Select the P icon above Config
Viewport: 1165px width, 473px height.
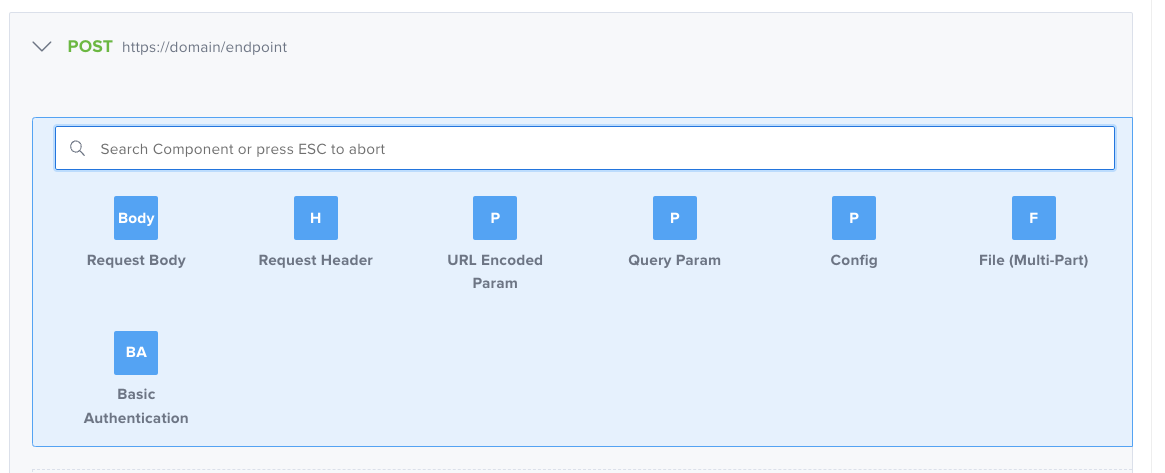point(854,218)
